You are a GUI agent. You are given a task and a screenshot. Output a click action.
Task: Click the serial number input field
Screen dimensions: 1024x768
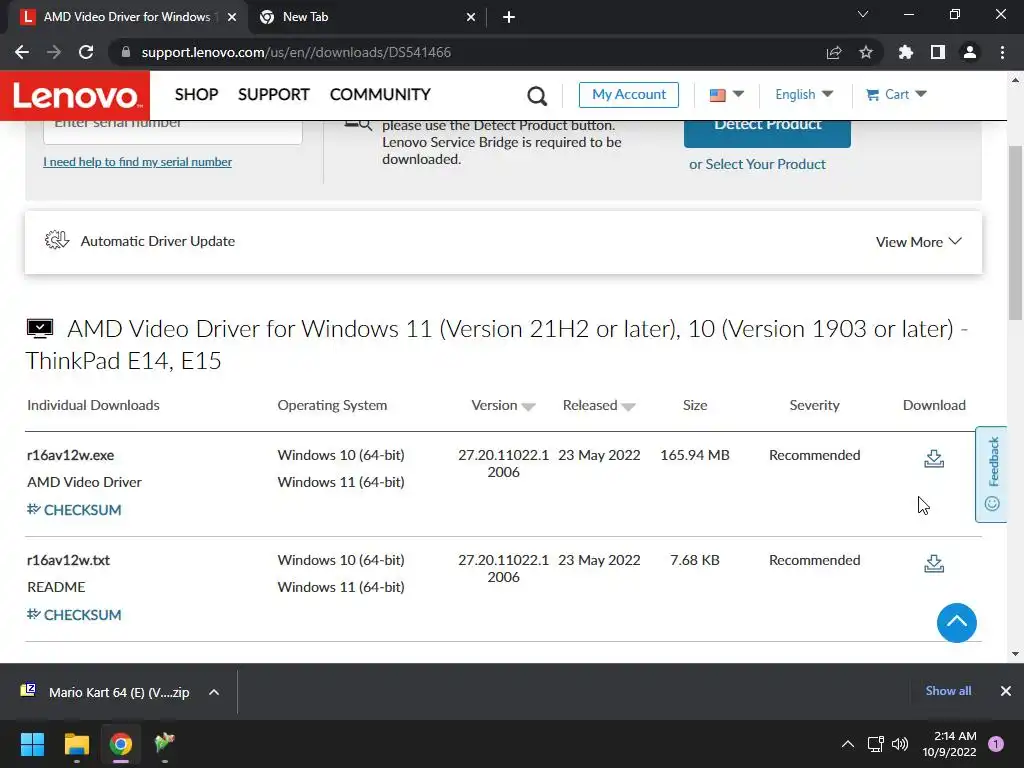[172, 131]
